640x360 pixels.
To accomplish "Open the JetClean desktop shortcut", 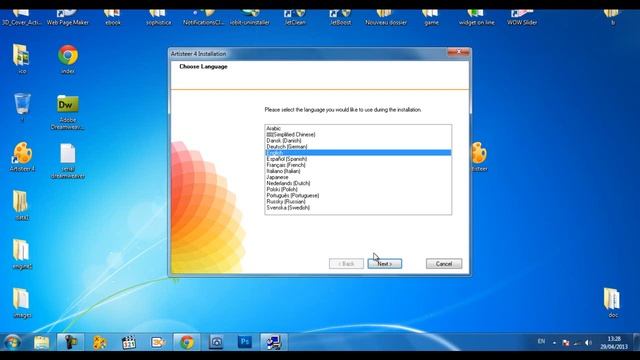I will (295, 18).
